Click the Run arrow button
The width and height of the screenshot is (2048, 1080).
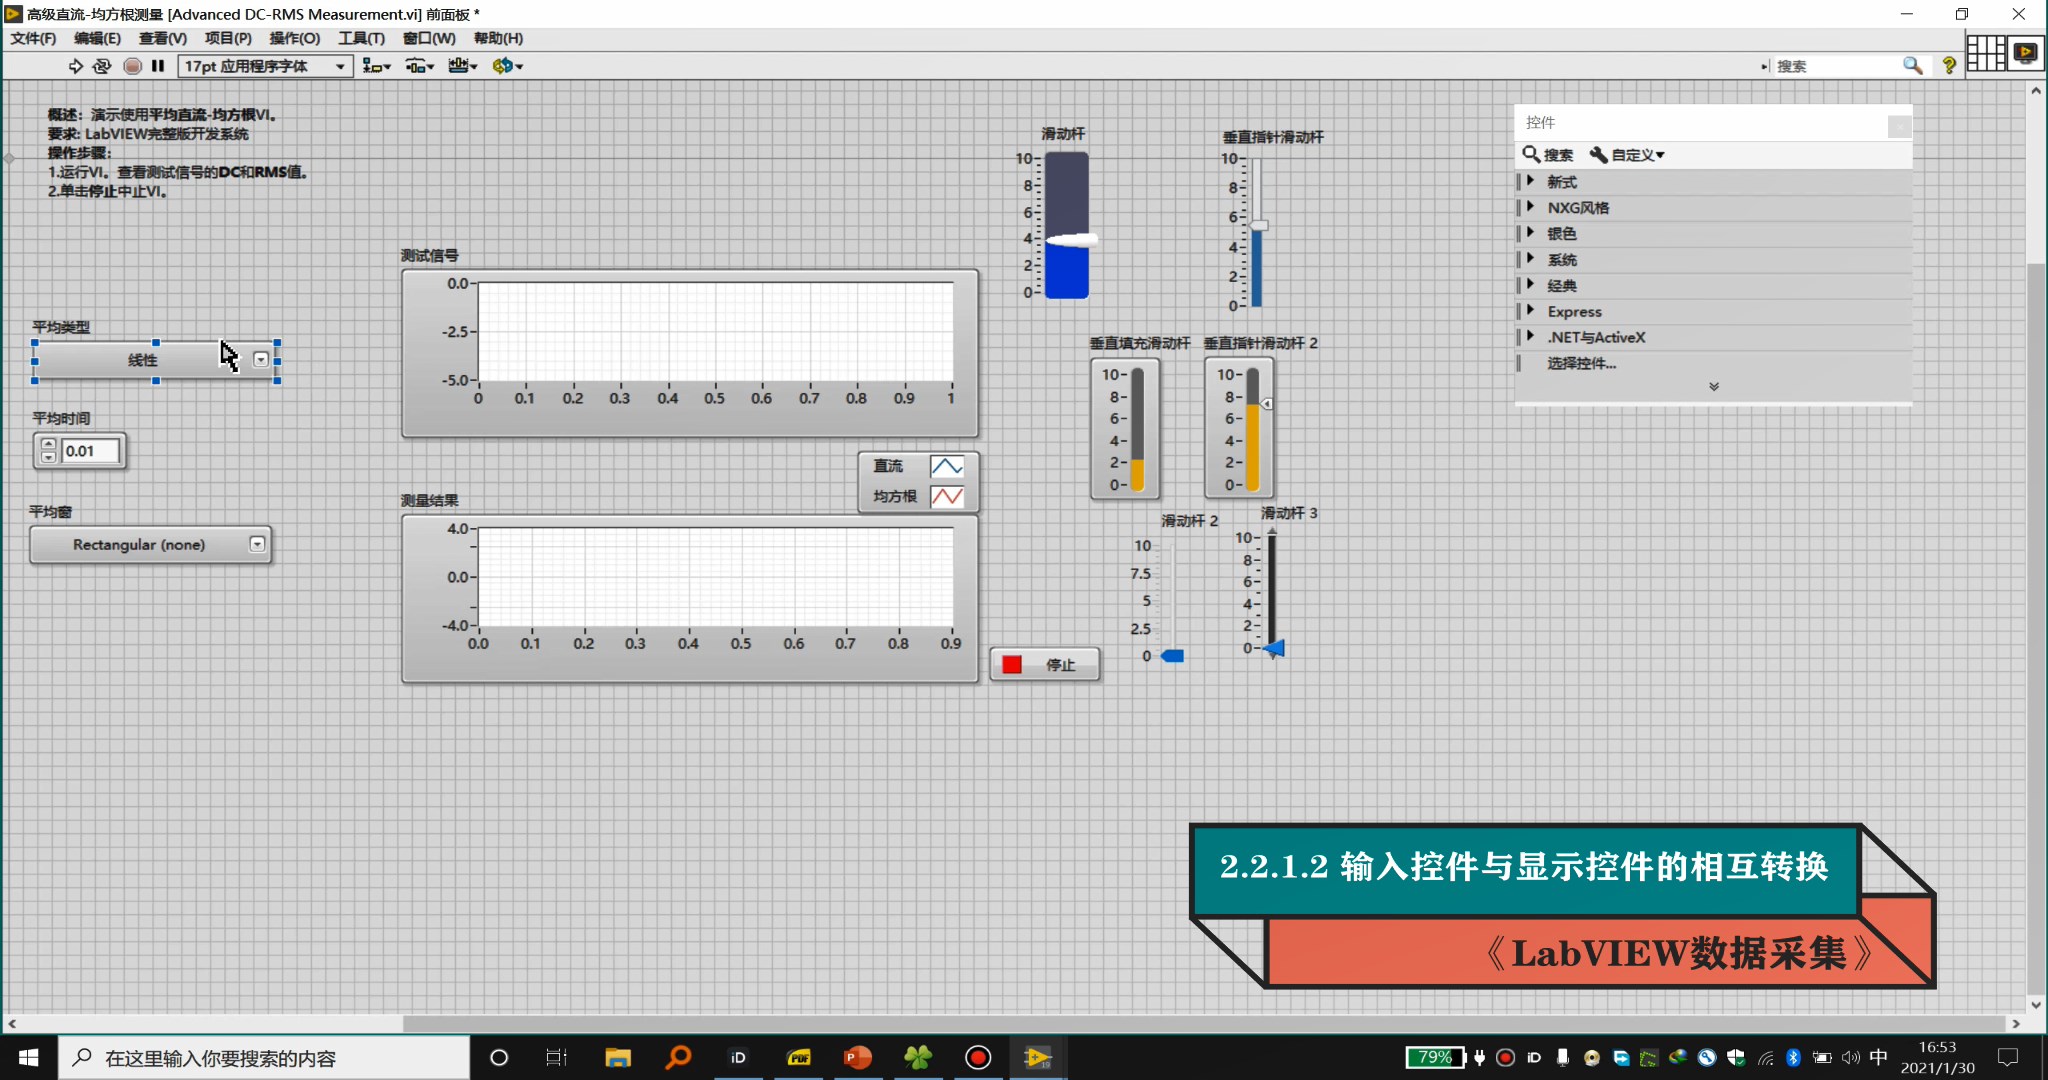pos(76,66)
